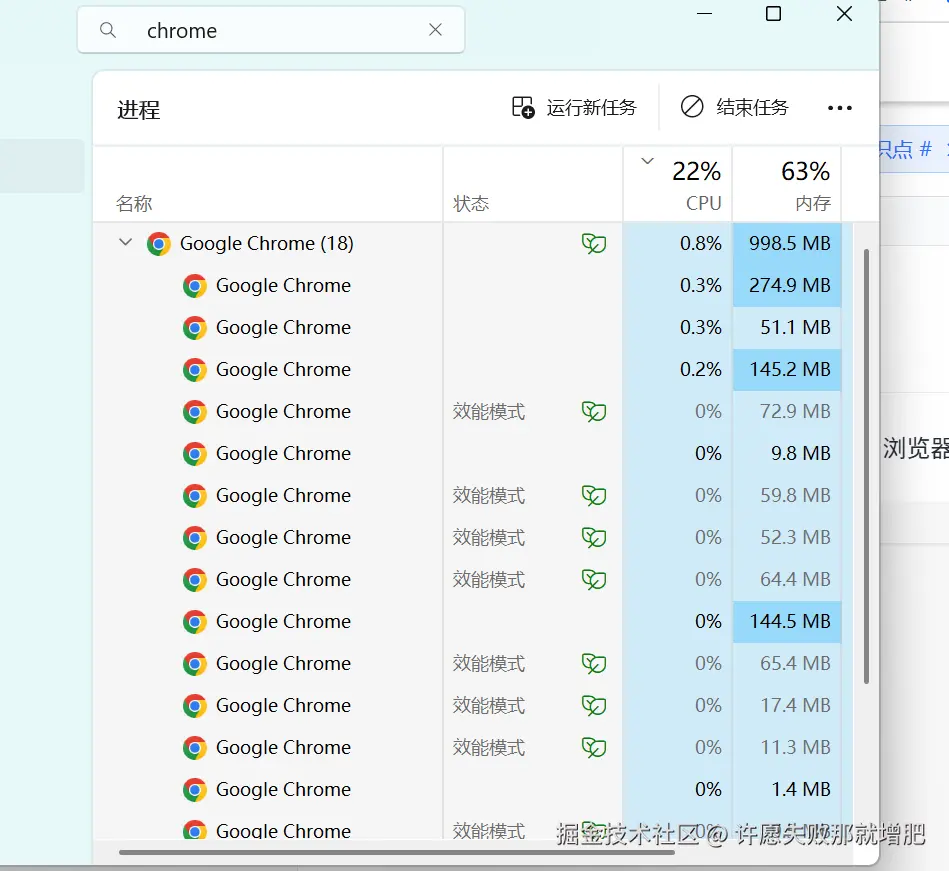Image resolution: width=949 pixels, height=871 pixels.
Task: Click the vertical scrollbar of process list
Action: click(x=866, y=466)
